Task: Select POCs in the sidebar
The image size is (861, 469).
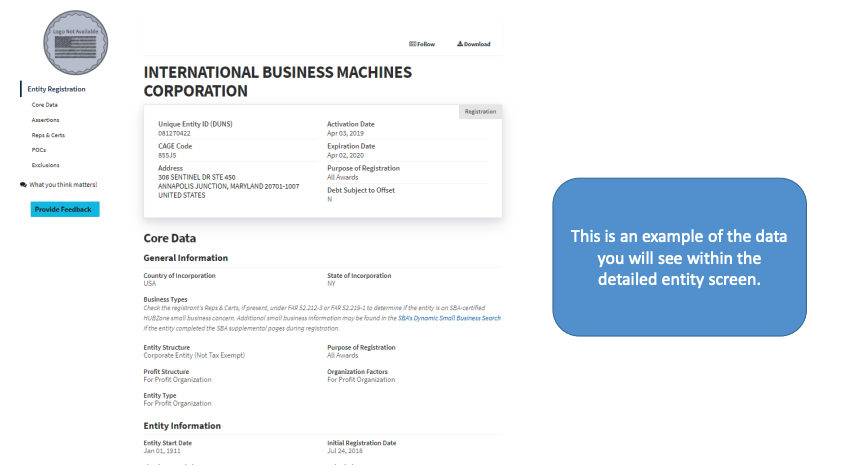Action: click(x=39, y=150)
